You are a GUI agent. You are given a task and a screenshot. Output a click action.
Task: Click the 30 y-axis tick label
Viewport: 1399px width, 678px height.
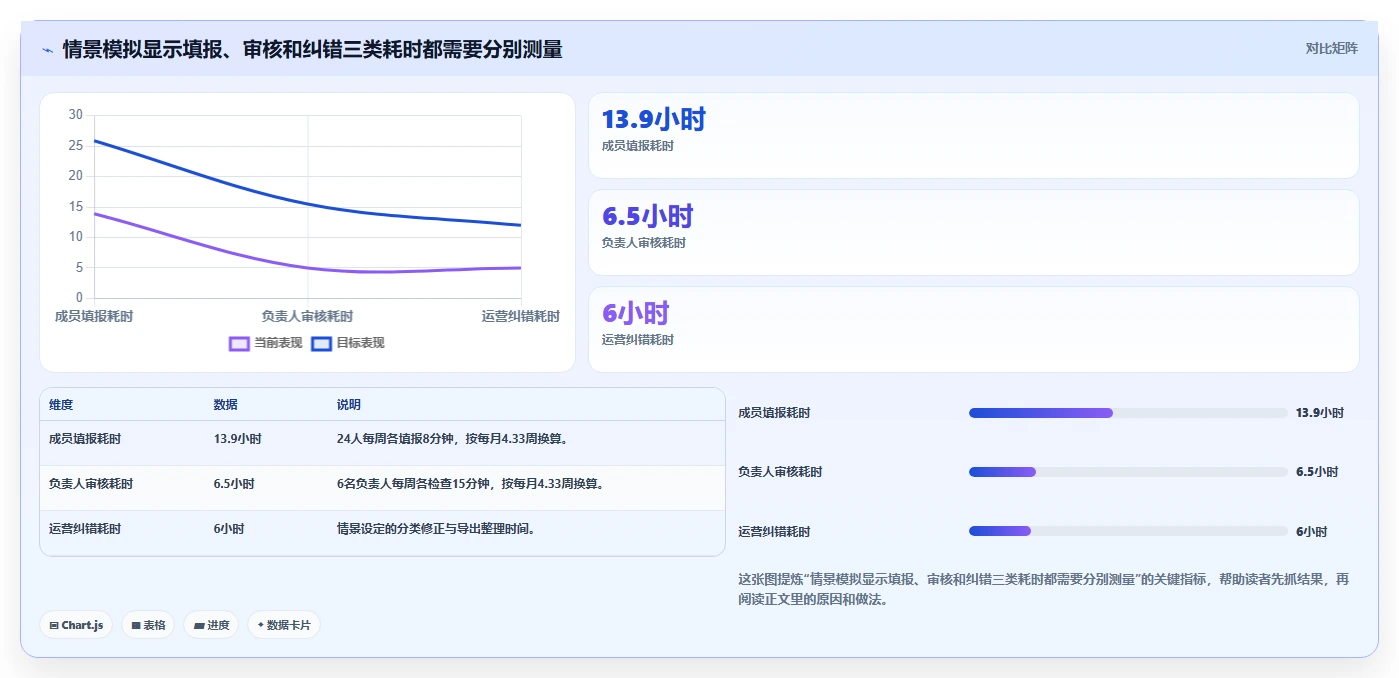(x=76, y=115)
